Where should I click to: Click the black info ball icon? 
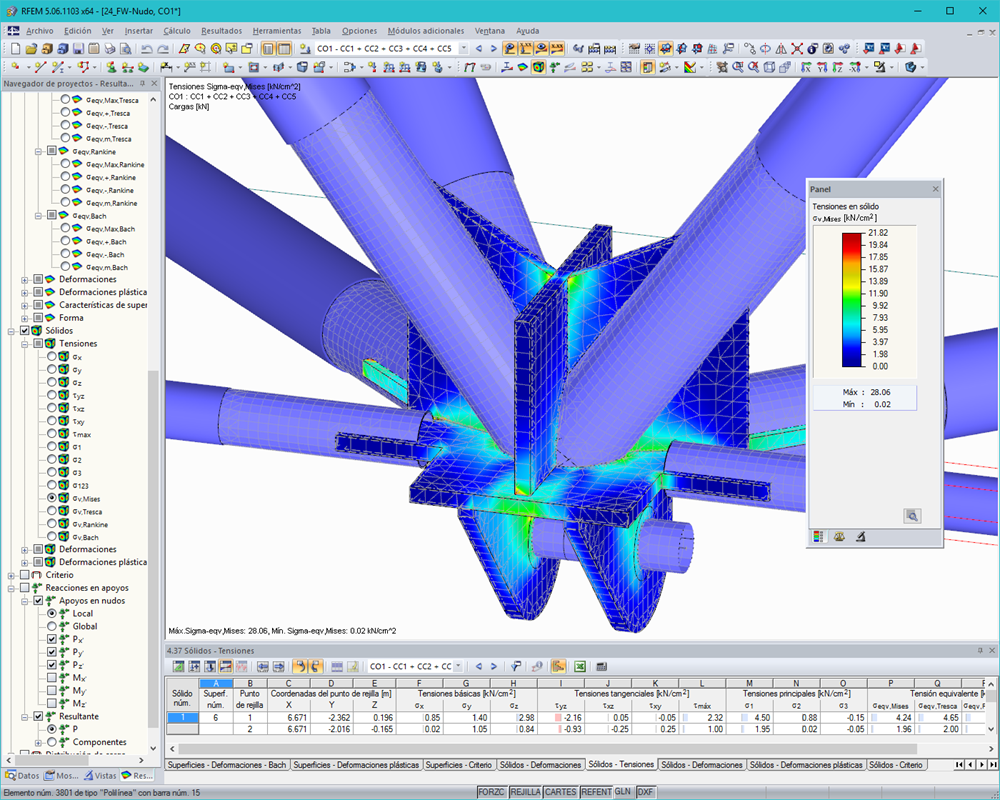click(x=812, y=48)
